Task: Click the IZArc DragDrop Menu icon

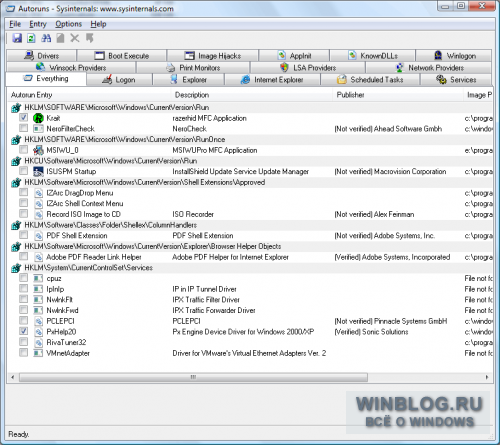Action: 38,193
